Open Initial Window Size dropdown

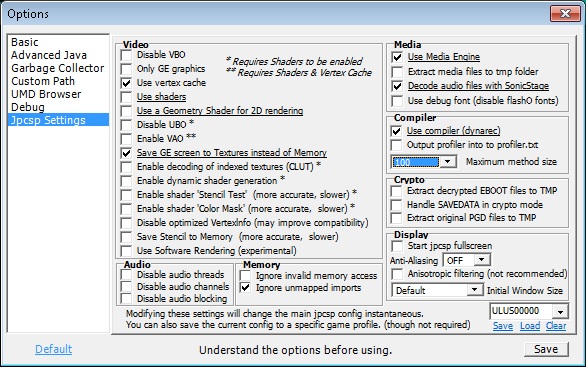(x=475, y=290)
